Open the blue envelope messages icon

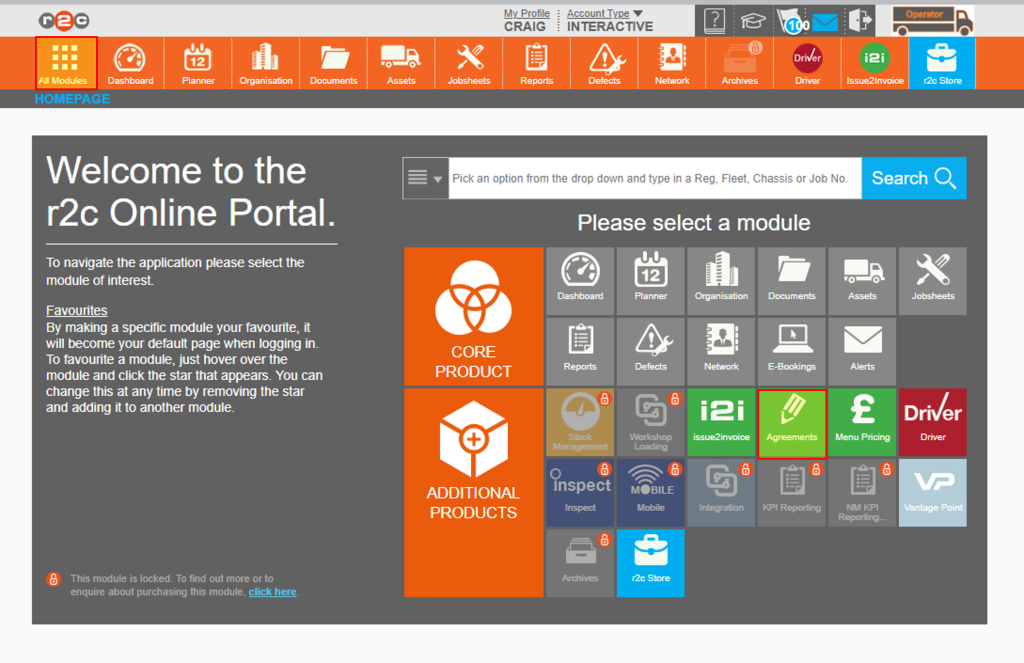tap(825, 23)
